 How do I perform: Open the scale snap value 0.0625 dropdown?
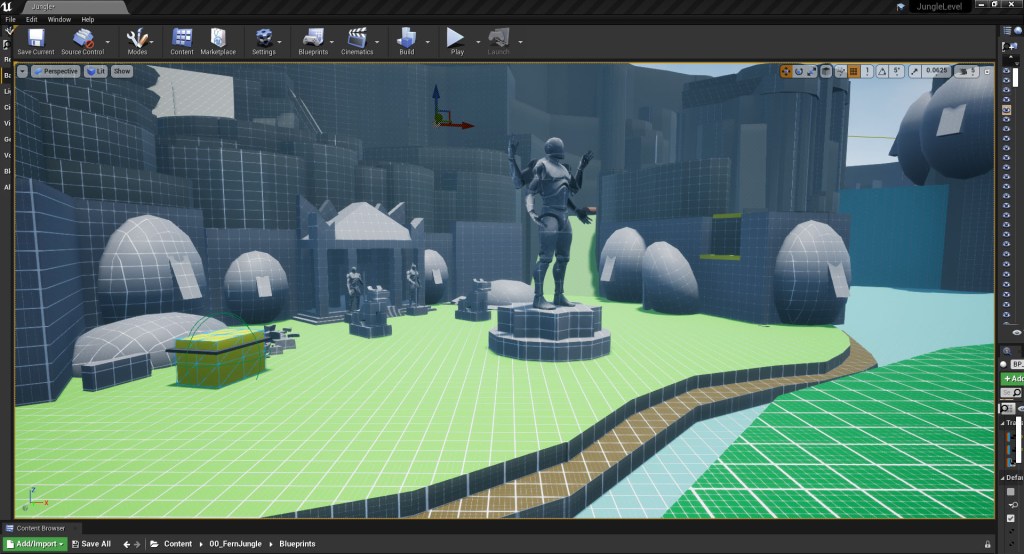tap(937, 71)
